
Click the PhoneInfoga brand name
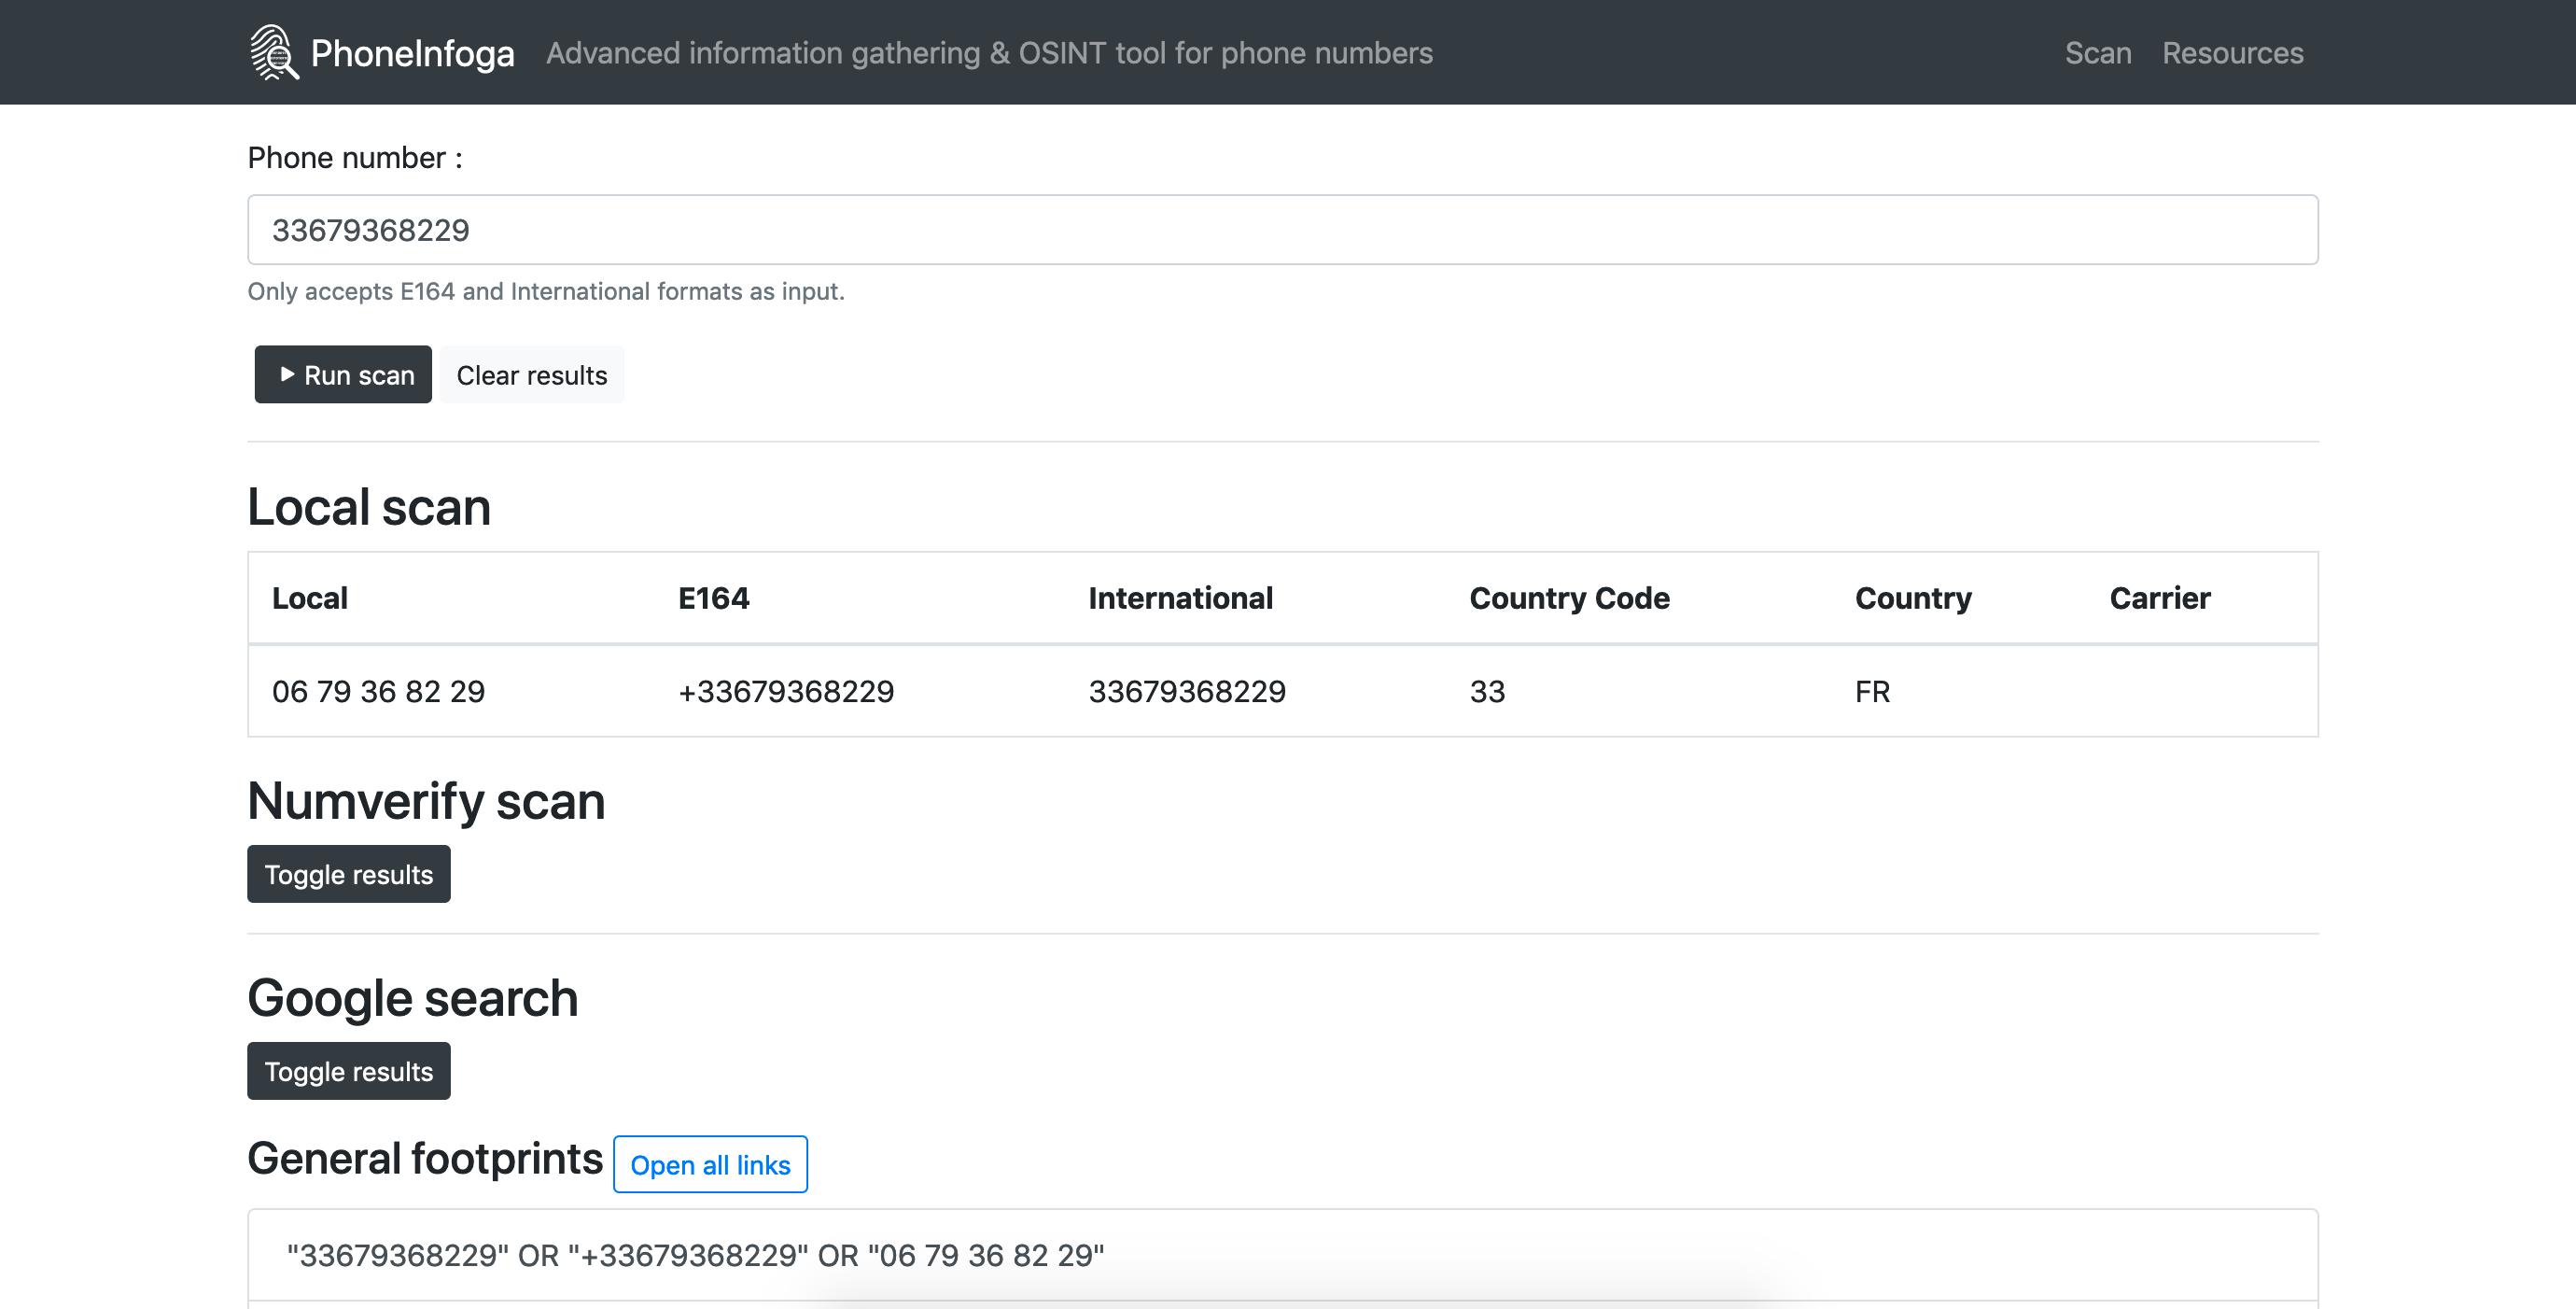[x=412, y=53]
